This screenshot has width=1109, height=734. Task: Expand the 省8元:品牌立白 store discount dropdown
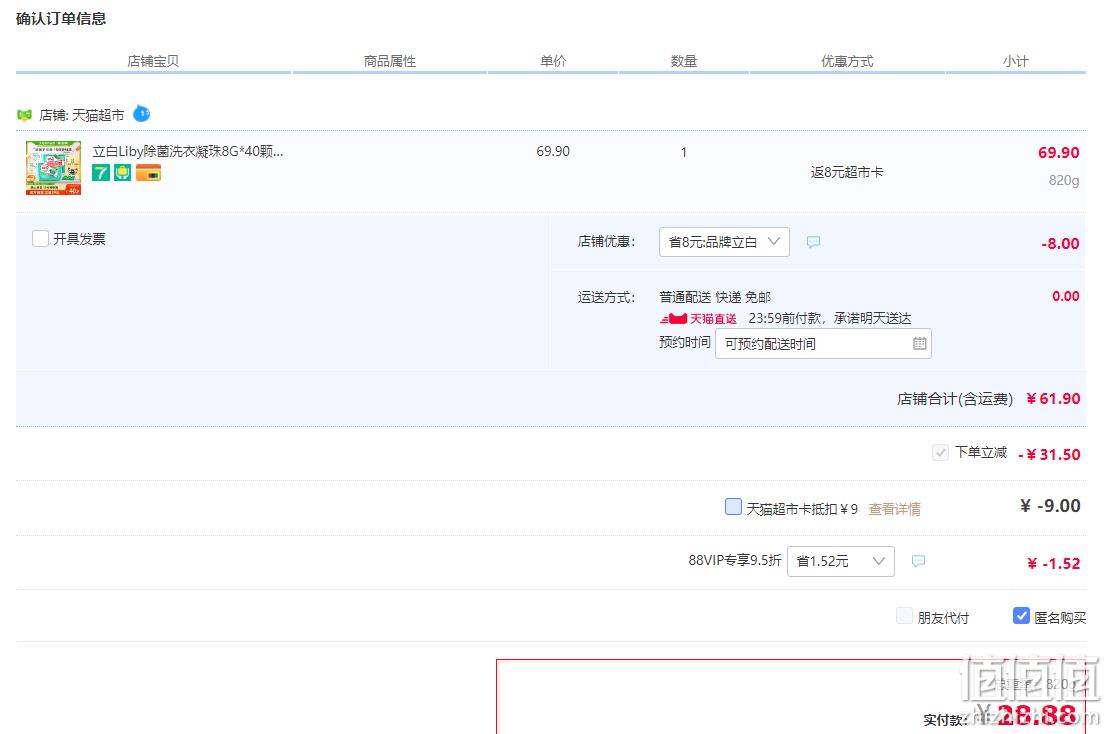pyautogui.click(x=724, y=242)
